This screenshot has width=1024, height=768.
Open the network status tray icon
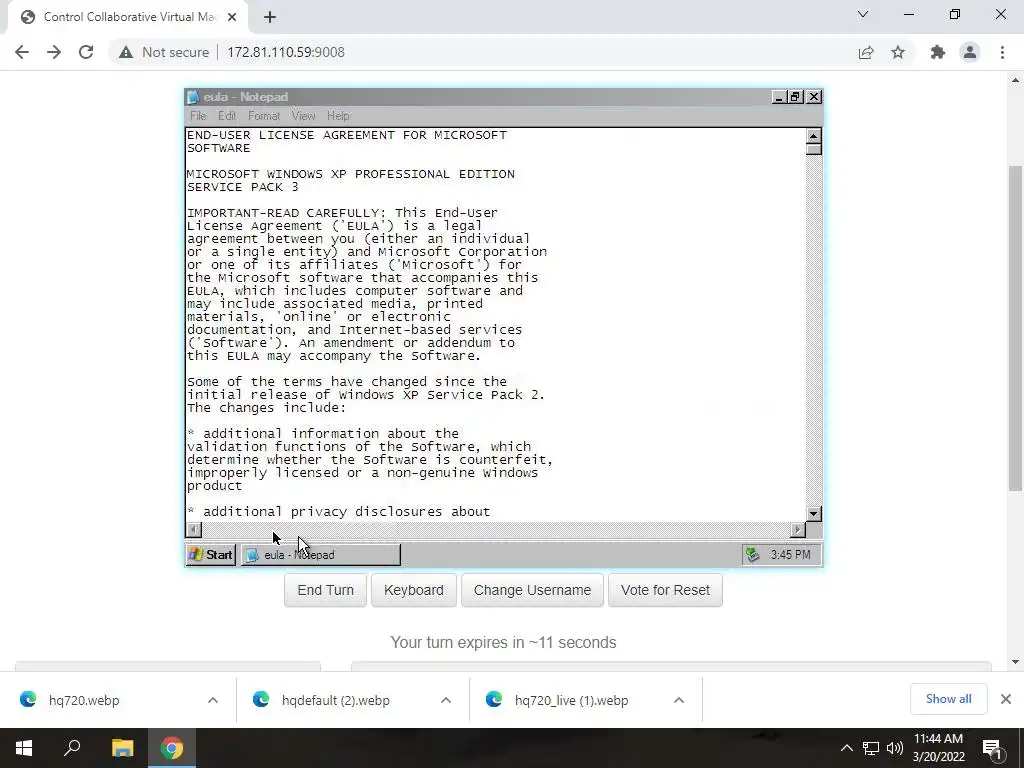pyautogui.click(x=871, y=748)
